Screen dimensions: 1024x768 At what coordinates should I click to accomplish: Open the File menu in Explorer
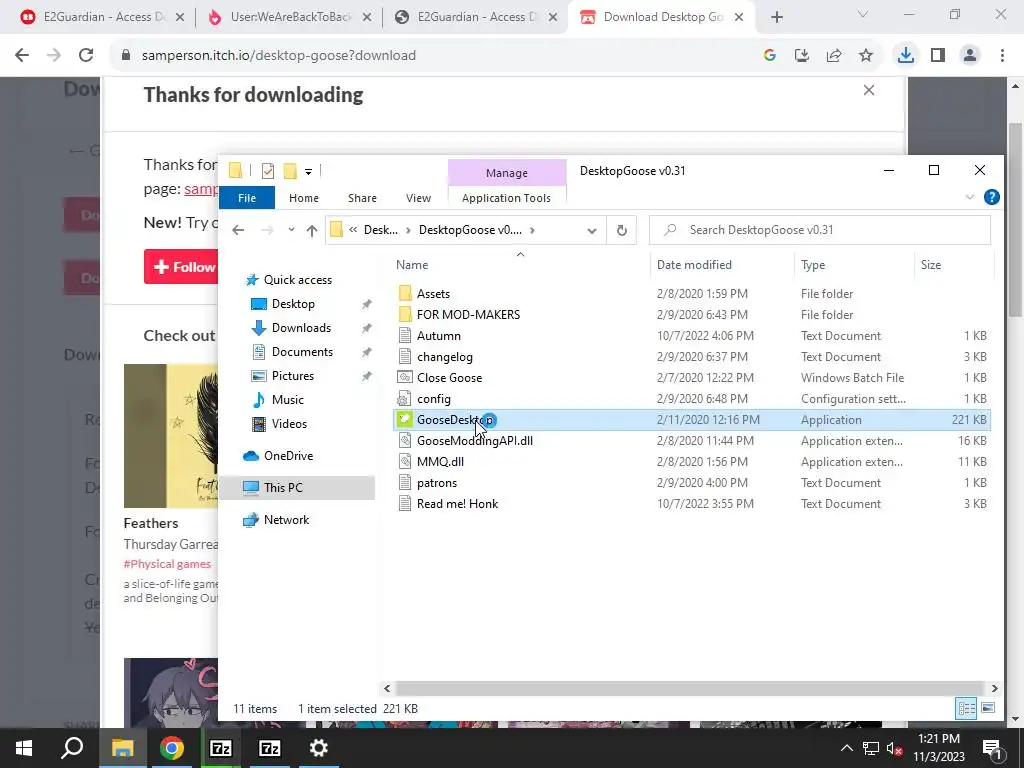pos(247,198)
